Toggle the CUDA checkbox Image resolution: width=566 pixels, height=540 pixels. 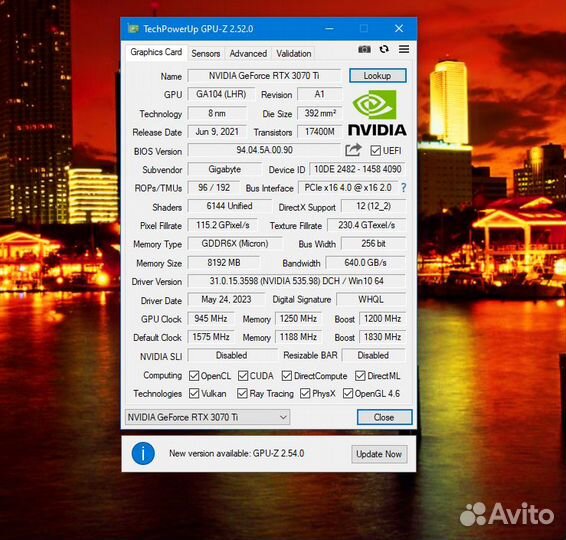[243, 376]
